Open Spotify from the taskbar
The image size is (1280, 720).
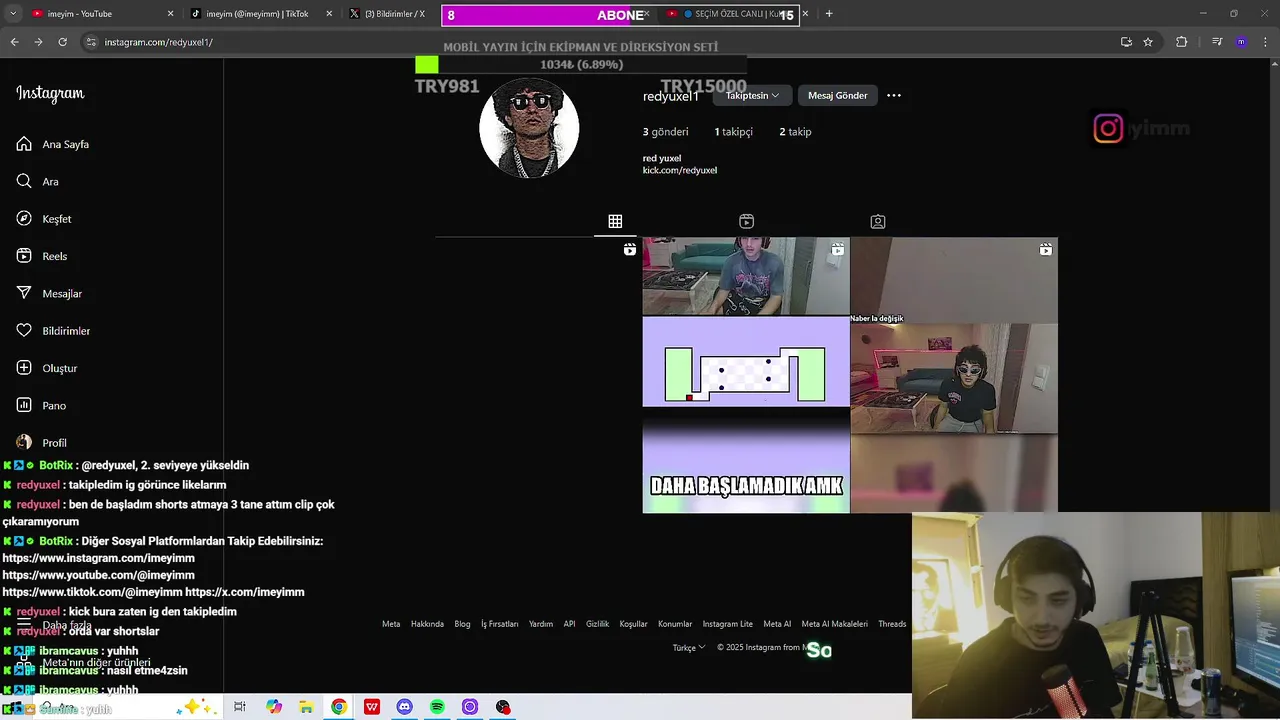437,707
